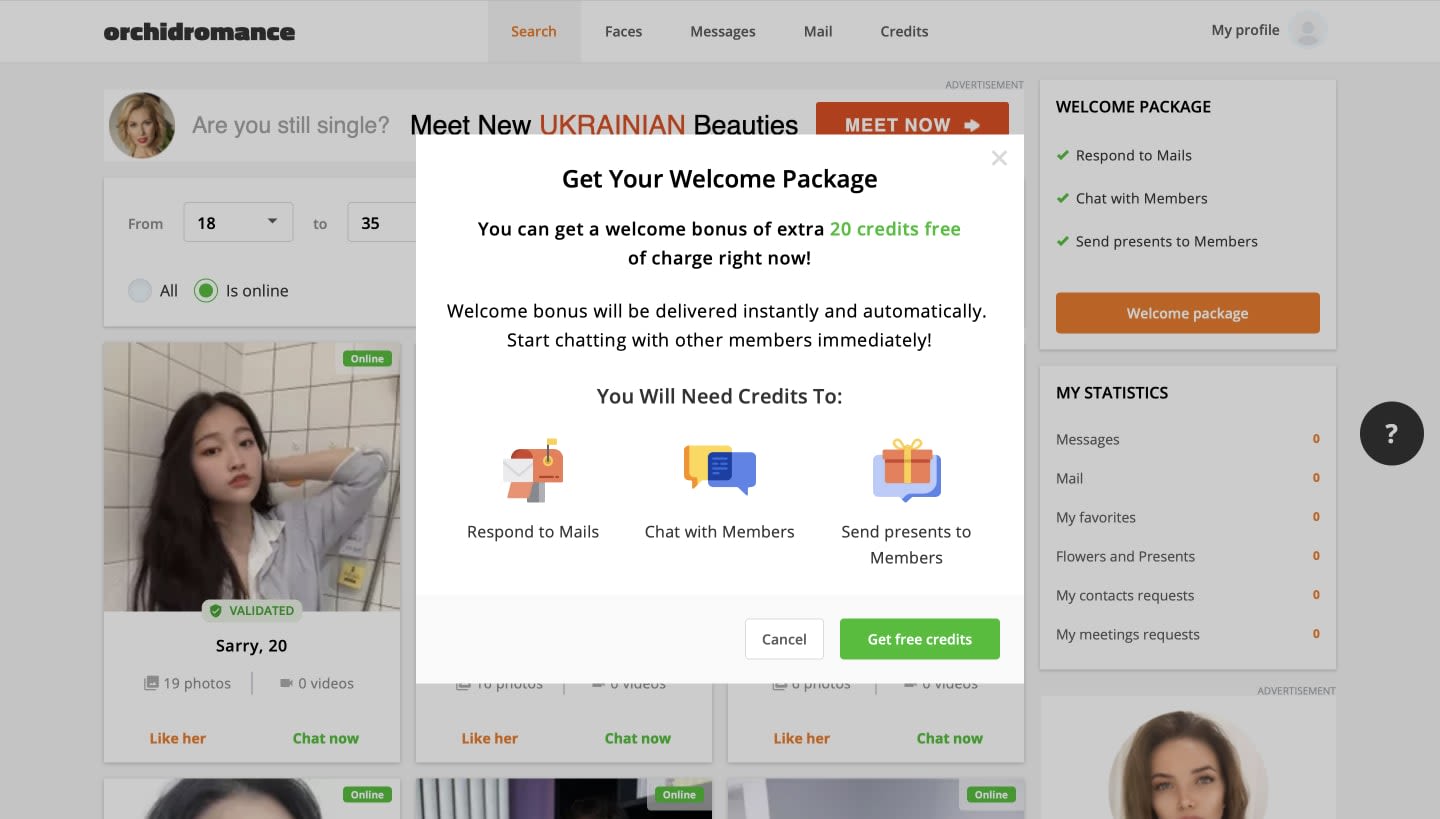Click the Send presents gift box icon
This screenshot has height=819, width=1440.
tap(907, 470)
